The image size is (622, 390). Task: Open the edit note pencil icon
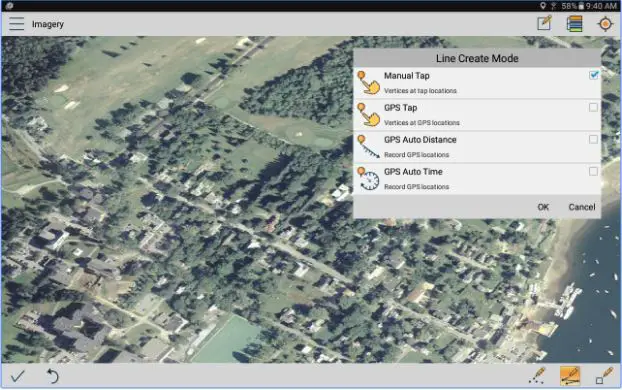click(544, 23)
